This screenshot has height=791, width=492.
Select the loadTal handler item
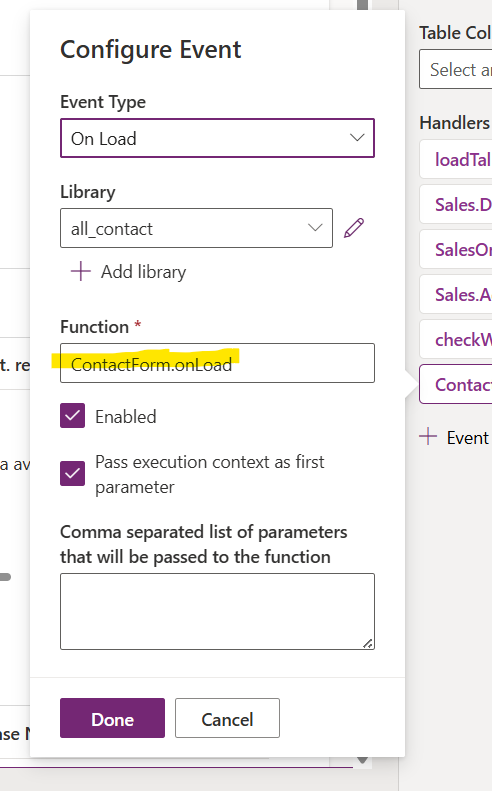pyautogui.click(x=456, y=159)
